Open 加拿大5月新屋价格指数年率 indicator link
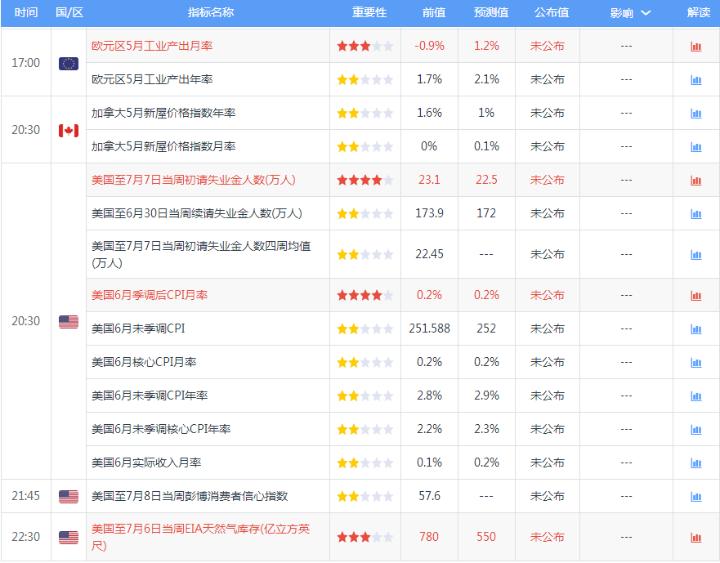This screenshot has width=720, height=563. tap(163, 113)
